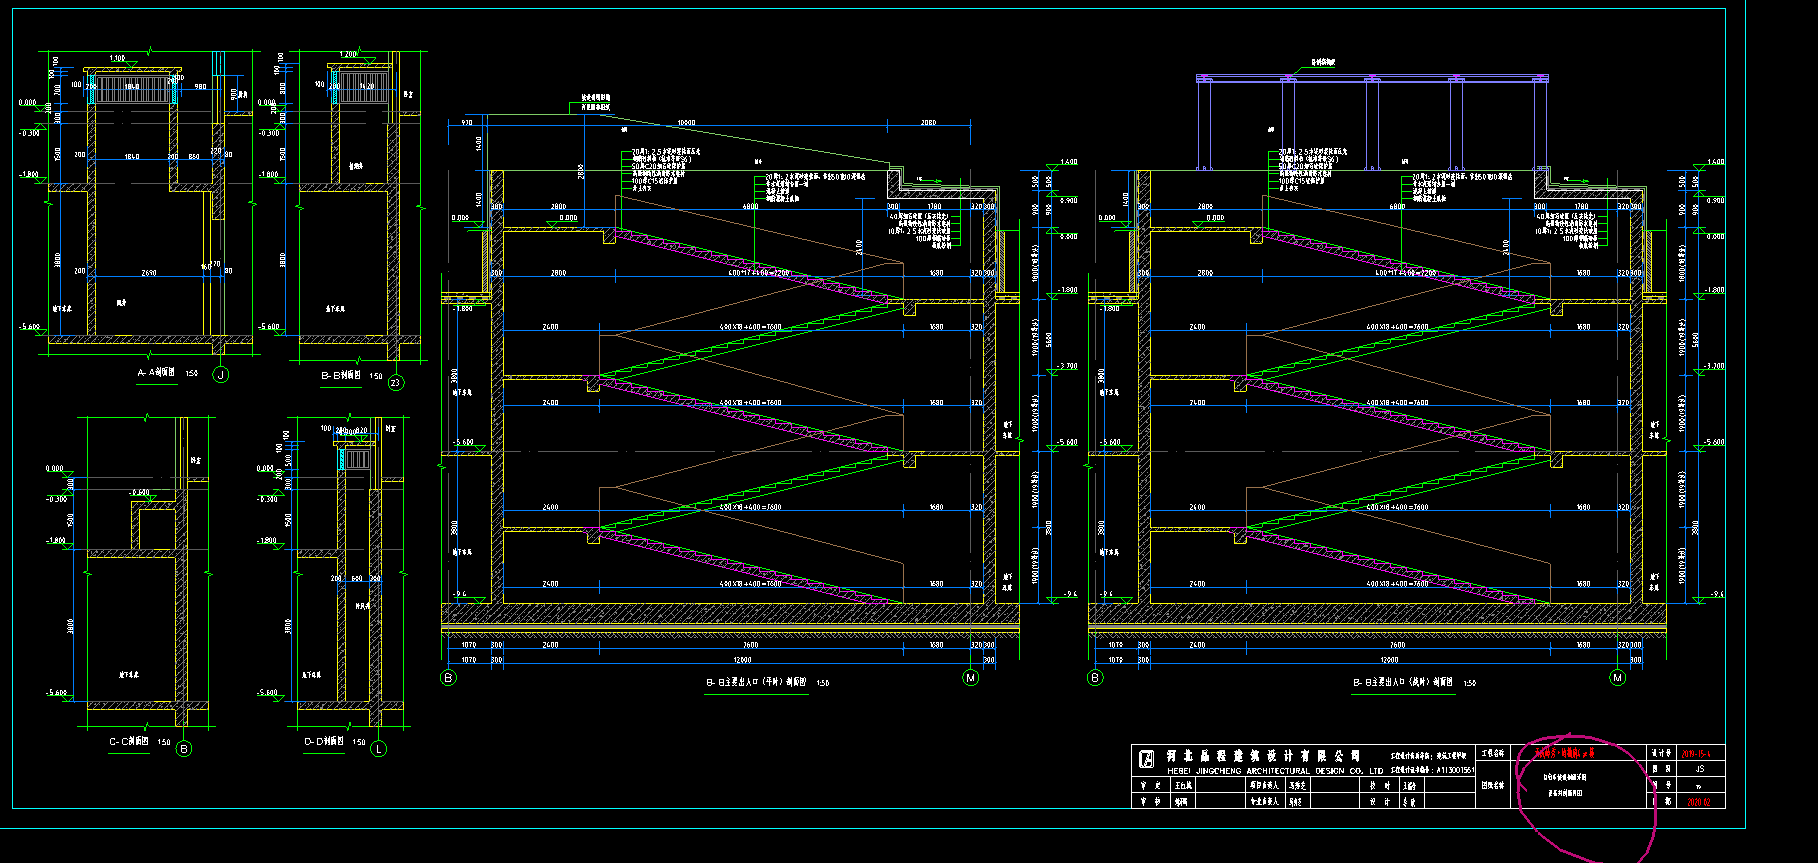The height and width of the screenshot is (863, 1818).
Task: Select the 'A-A剖面图' section title
Action: point(155,372)
